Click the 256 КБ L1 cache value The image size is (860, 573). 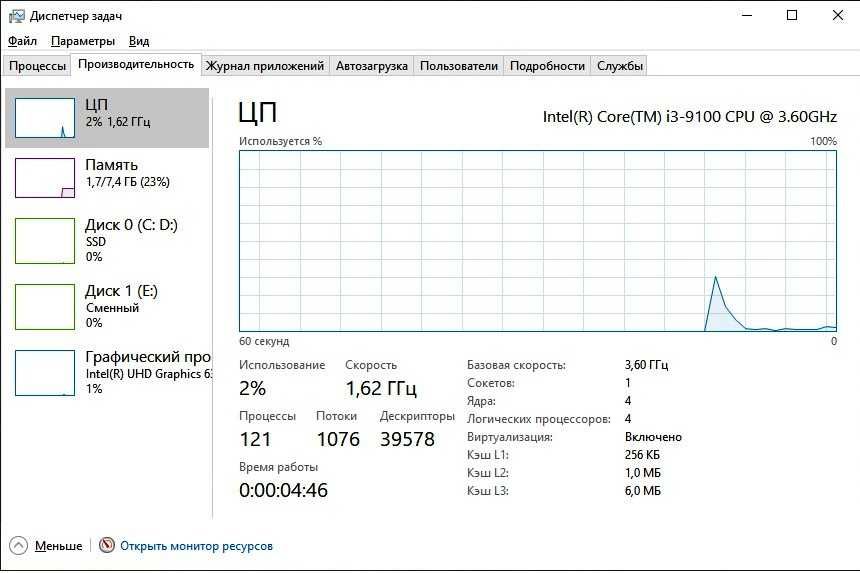click(642, 455)
